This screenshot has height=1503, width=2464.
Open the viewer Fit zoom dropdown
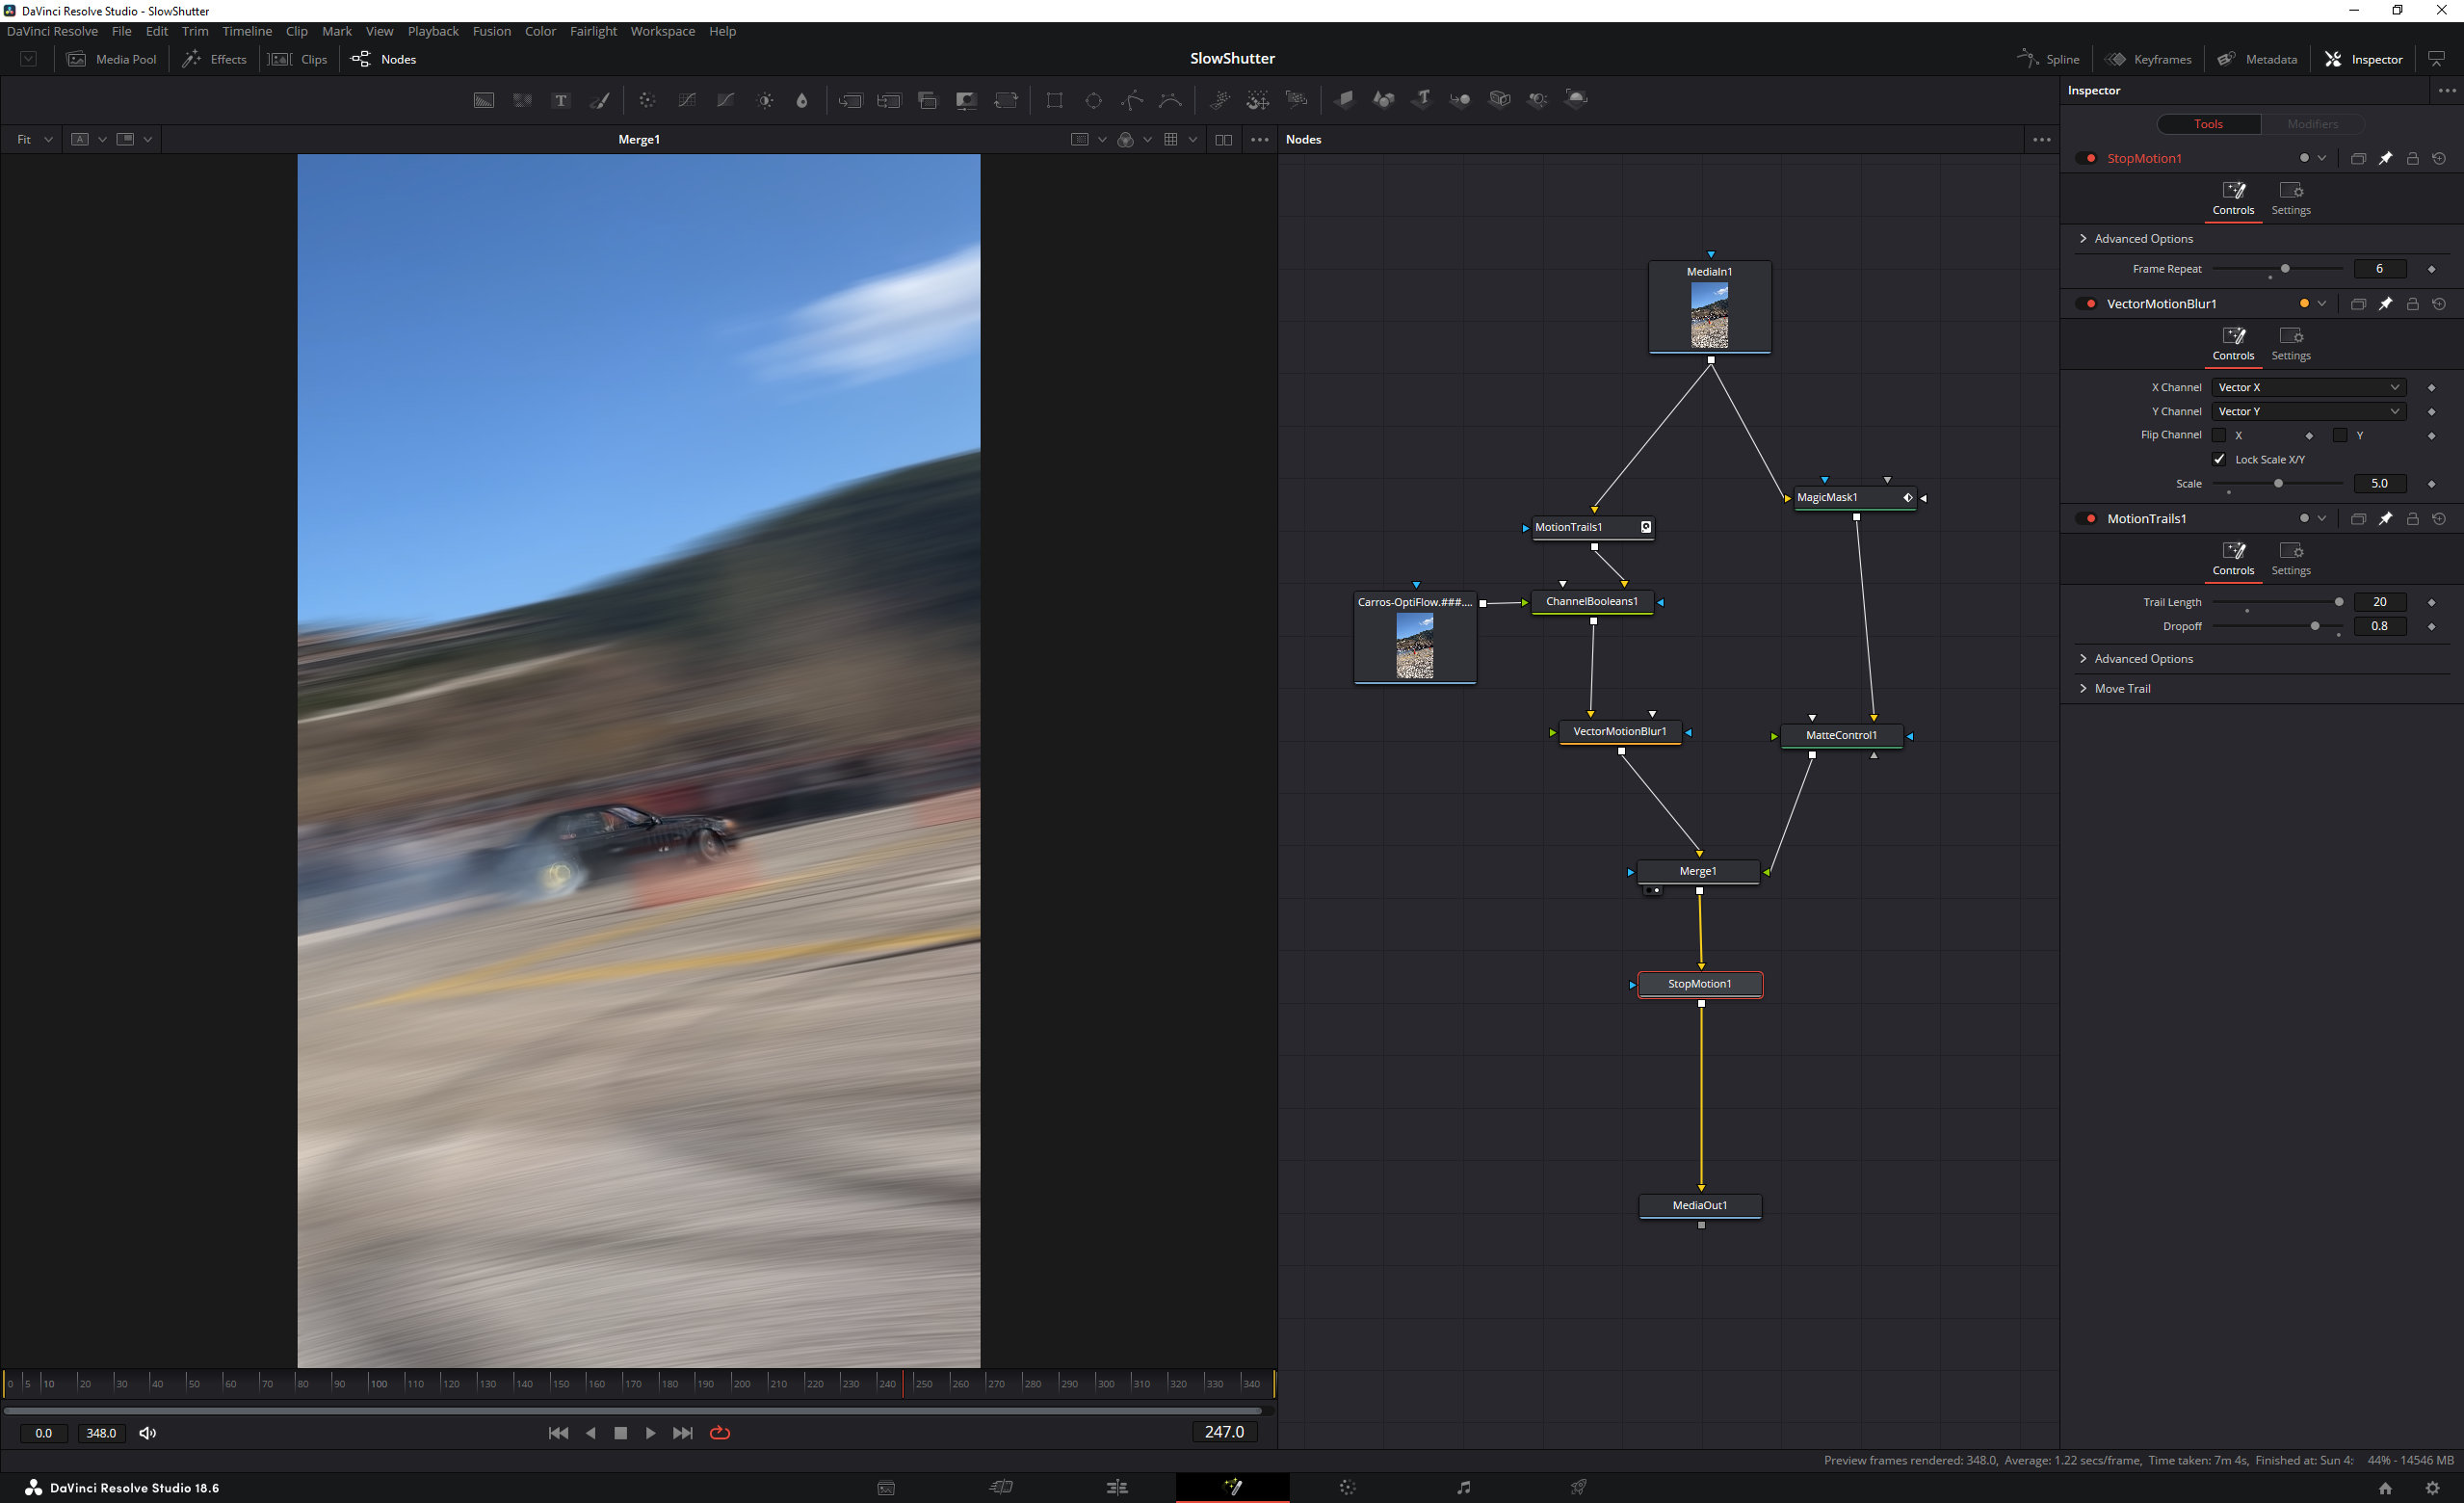pyautogui.click(x=33, y=139)
